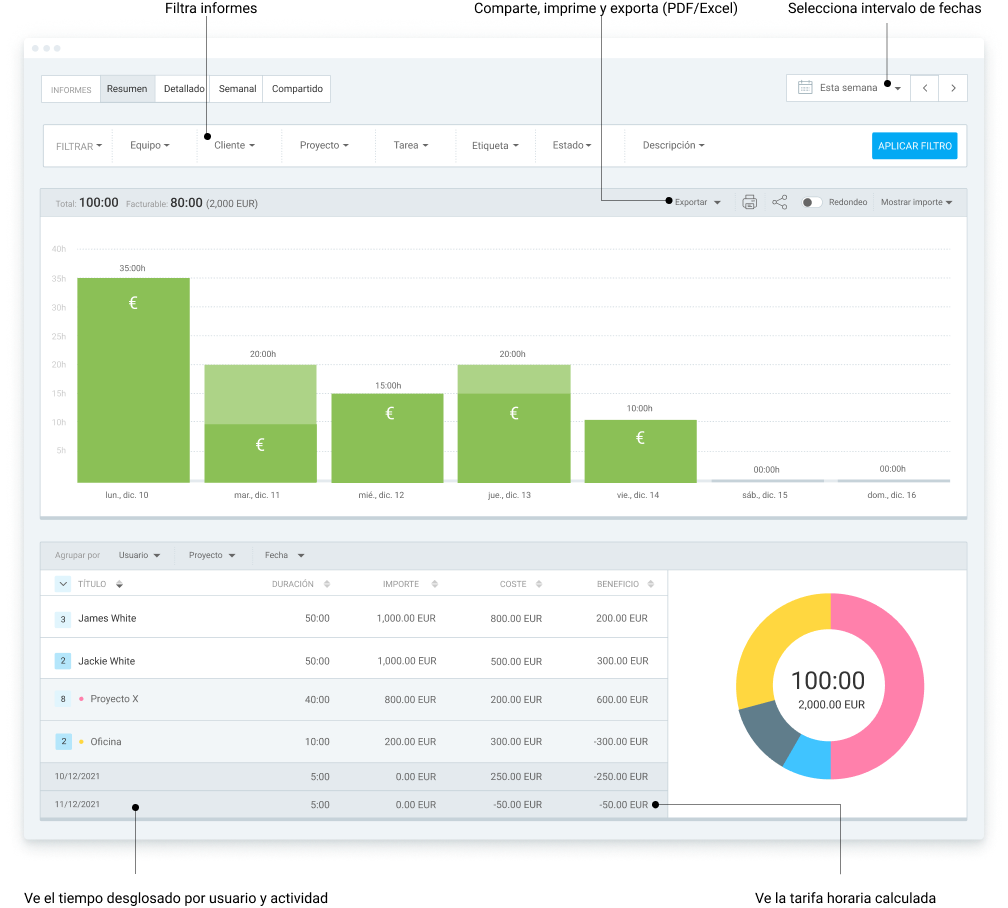Open the Proyecto filter dropdown
Image resolution: width=1008 pixels, height=908 pixels.
pos(324,145)
